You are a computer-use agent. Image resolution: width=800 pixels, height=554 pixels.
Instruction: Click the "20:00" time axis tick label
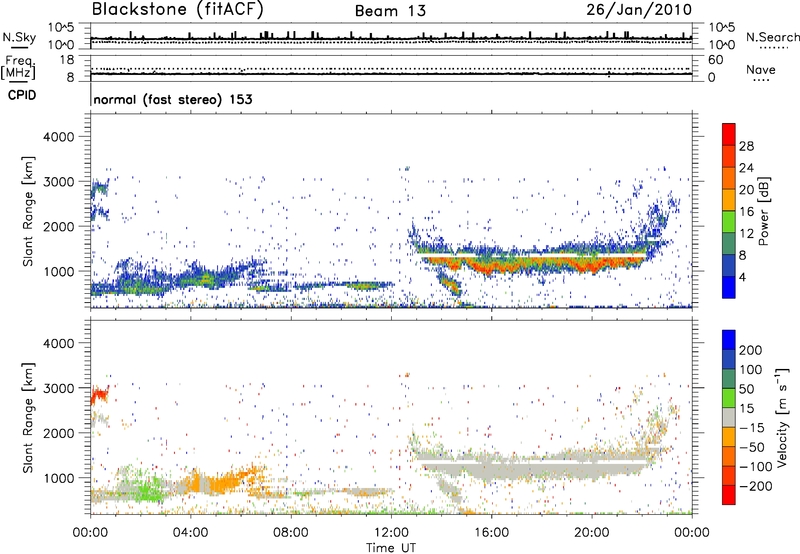pos(592,533)
